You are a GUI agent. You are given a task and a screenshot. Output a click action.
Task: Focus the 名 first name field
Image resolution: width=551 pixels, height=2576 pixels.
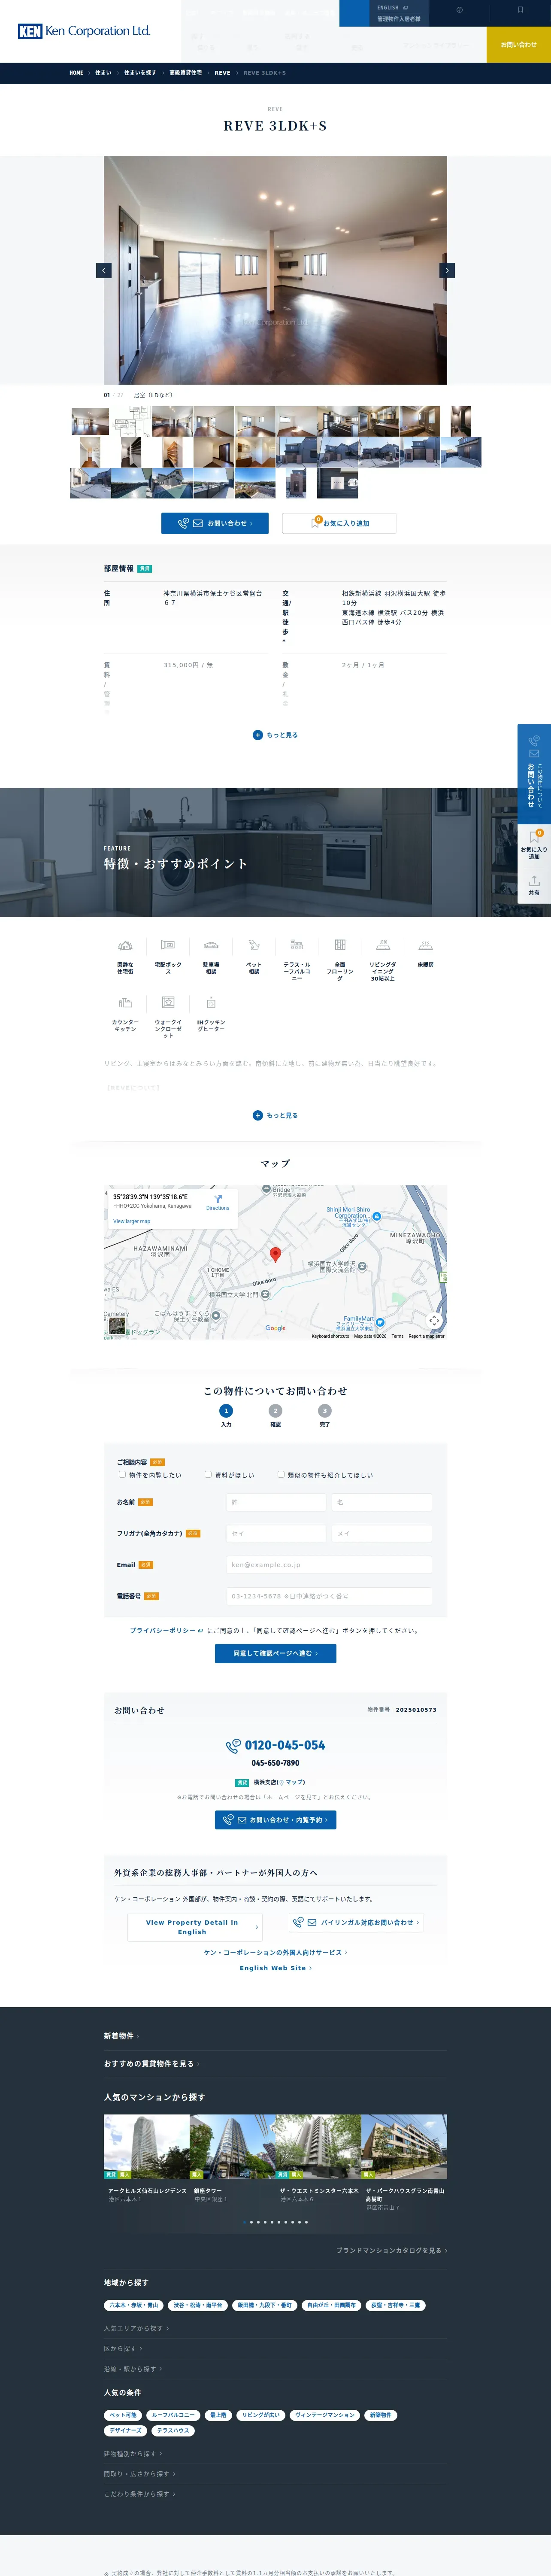382,1502
